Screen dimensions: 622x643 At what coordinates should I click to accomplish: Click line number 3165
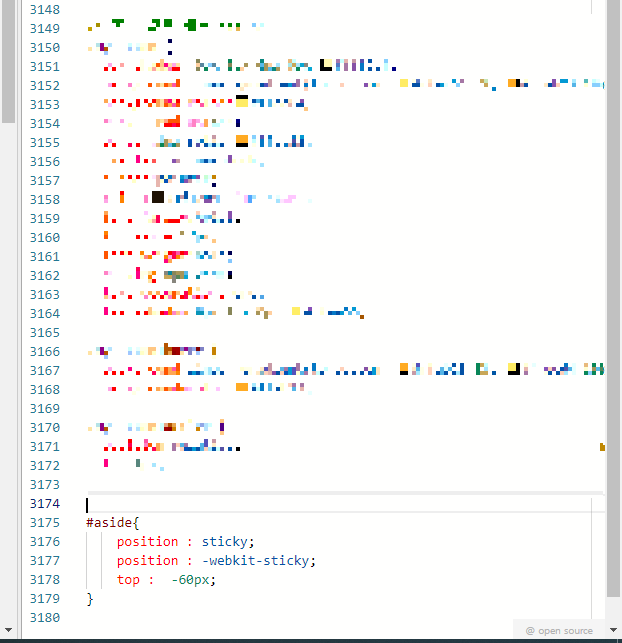coord(45,333)
